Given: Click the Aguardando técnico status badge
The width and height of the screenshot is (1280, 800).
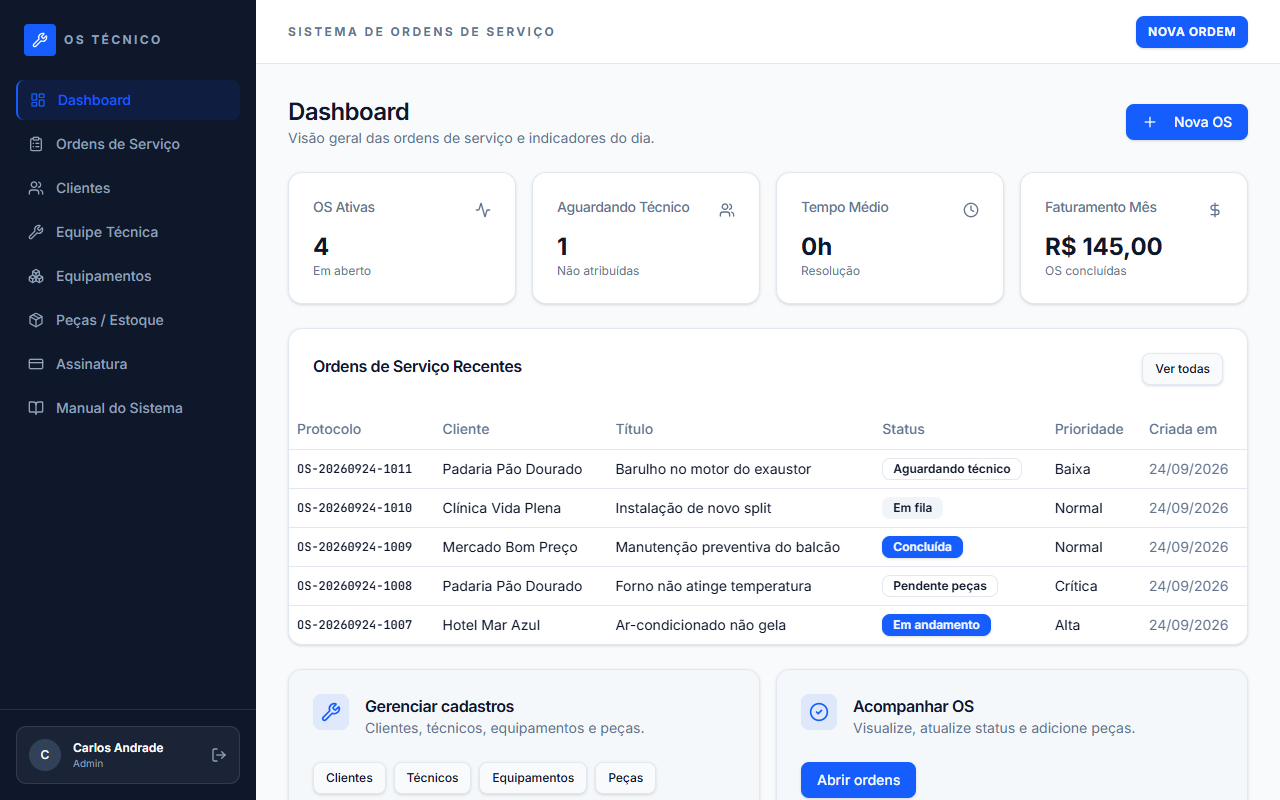Looking at the screenshot, I should pyautogui.click(x=952, y=469).
